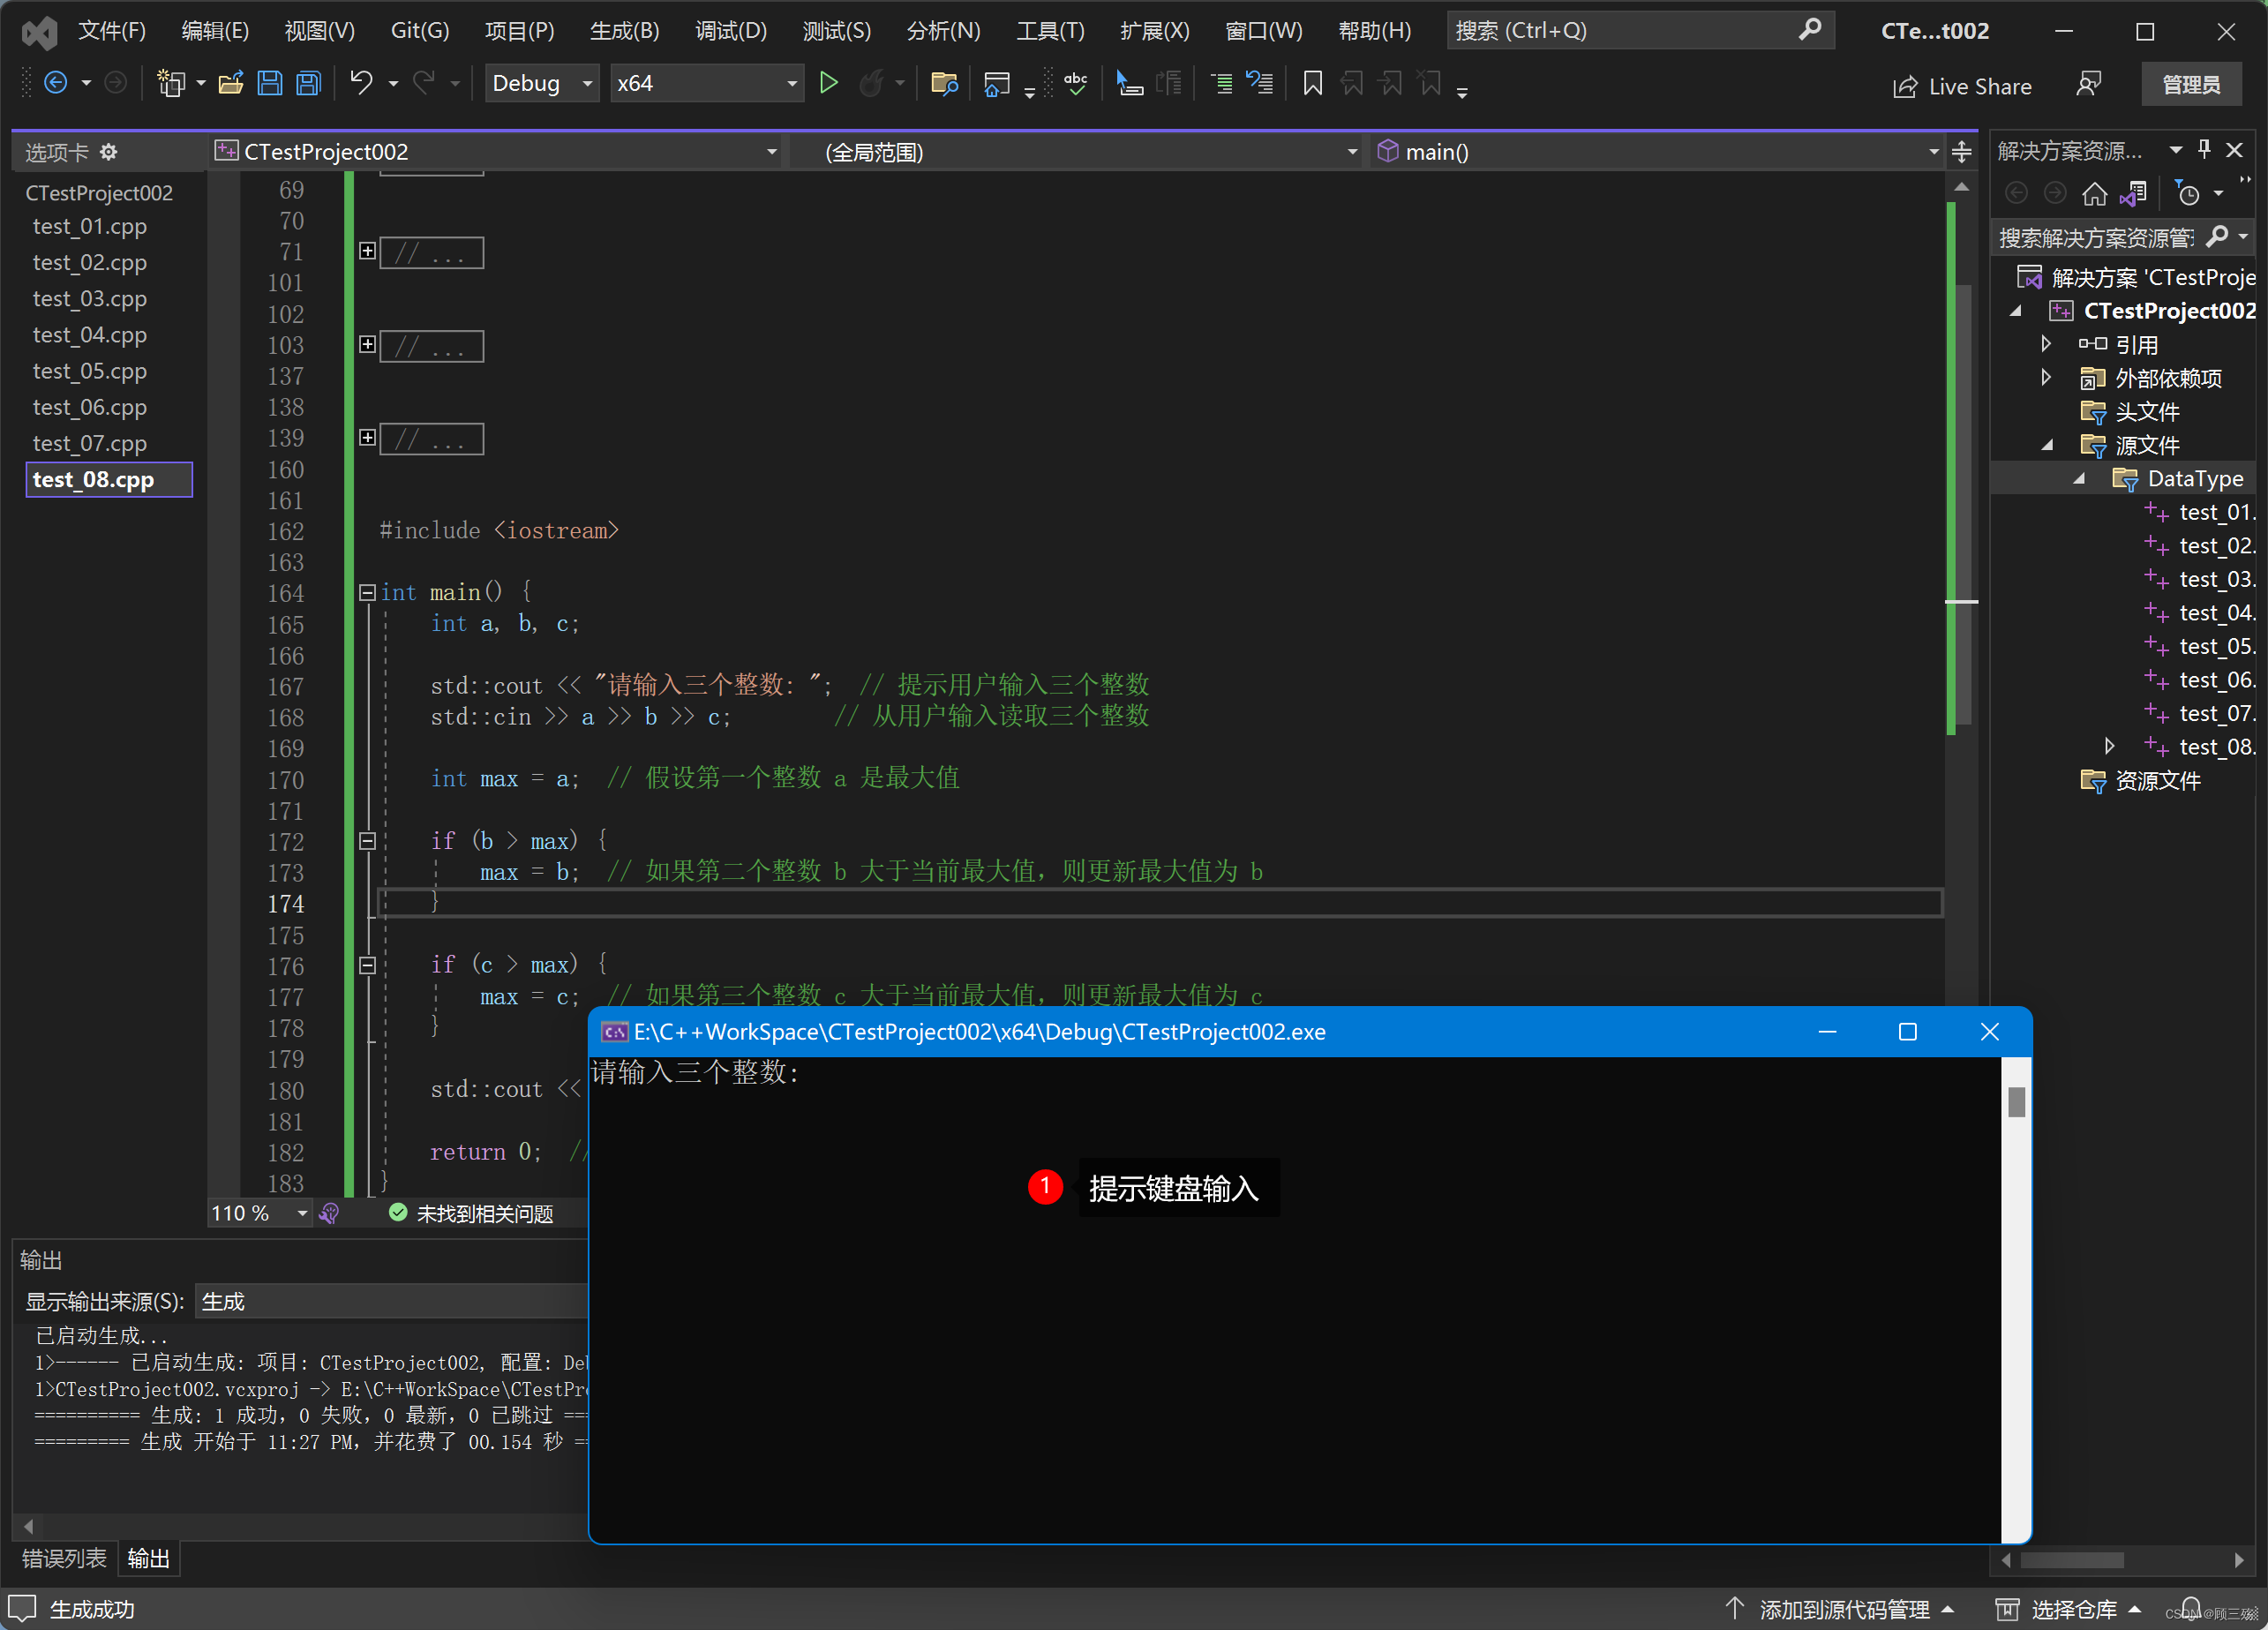Viewport: 2268px width, 1630px height.
Task: Open the Debug configuration dropdown
Action: 588,83
